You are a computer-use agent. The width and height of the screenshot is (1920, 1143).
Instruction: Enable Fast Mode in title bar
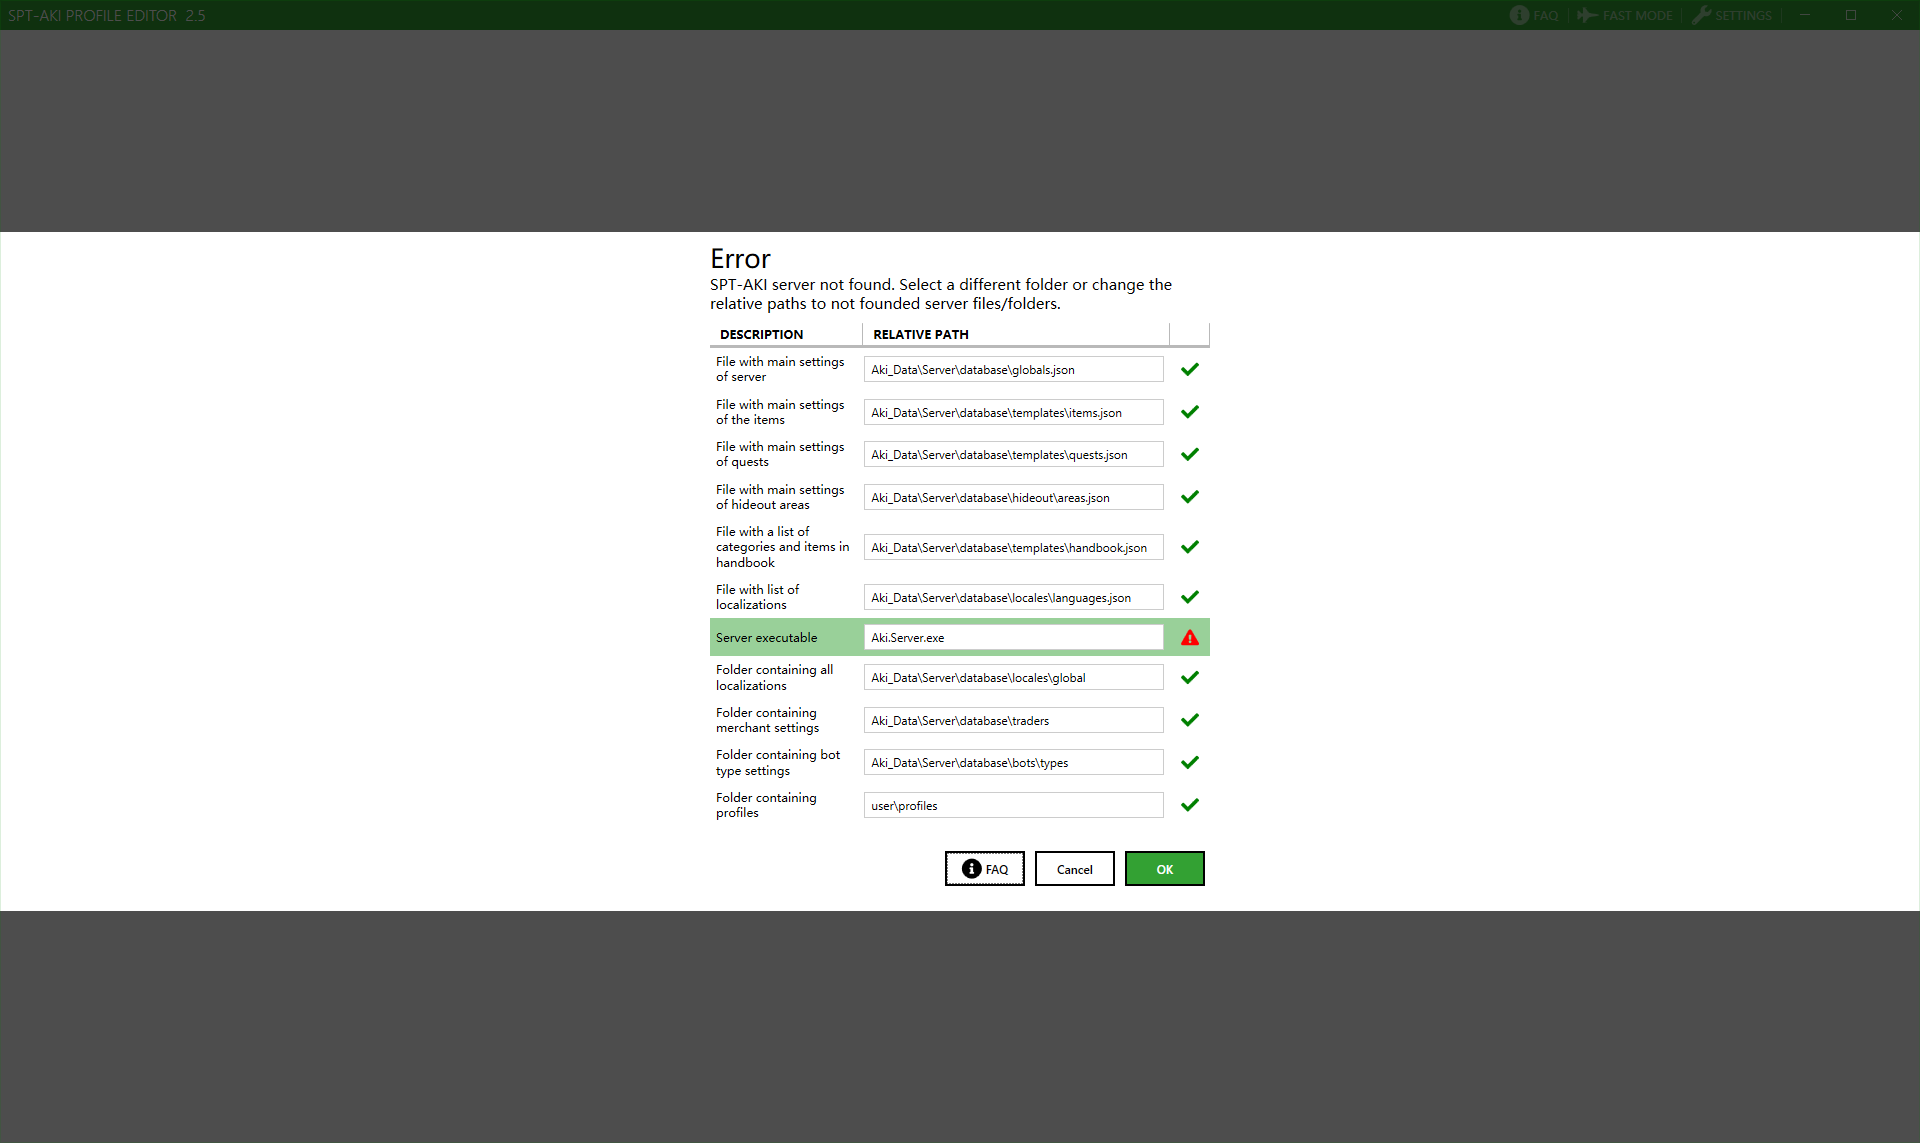1625,15
